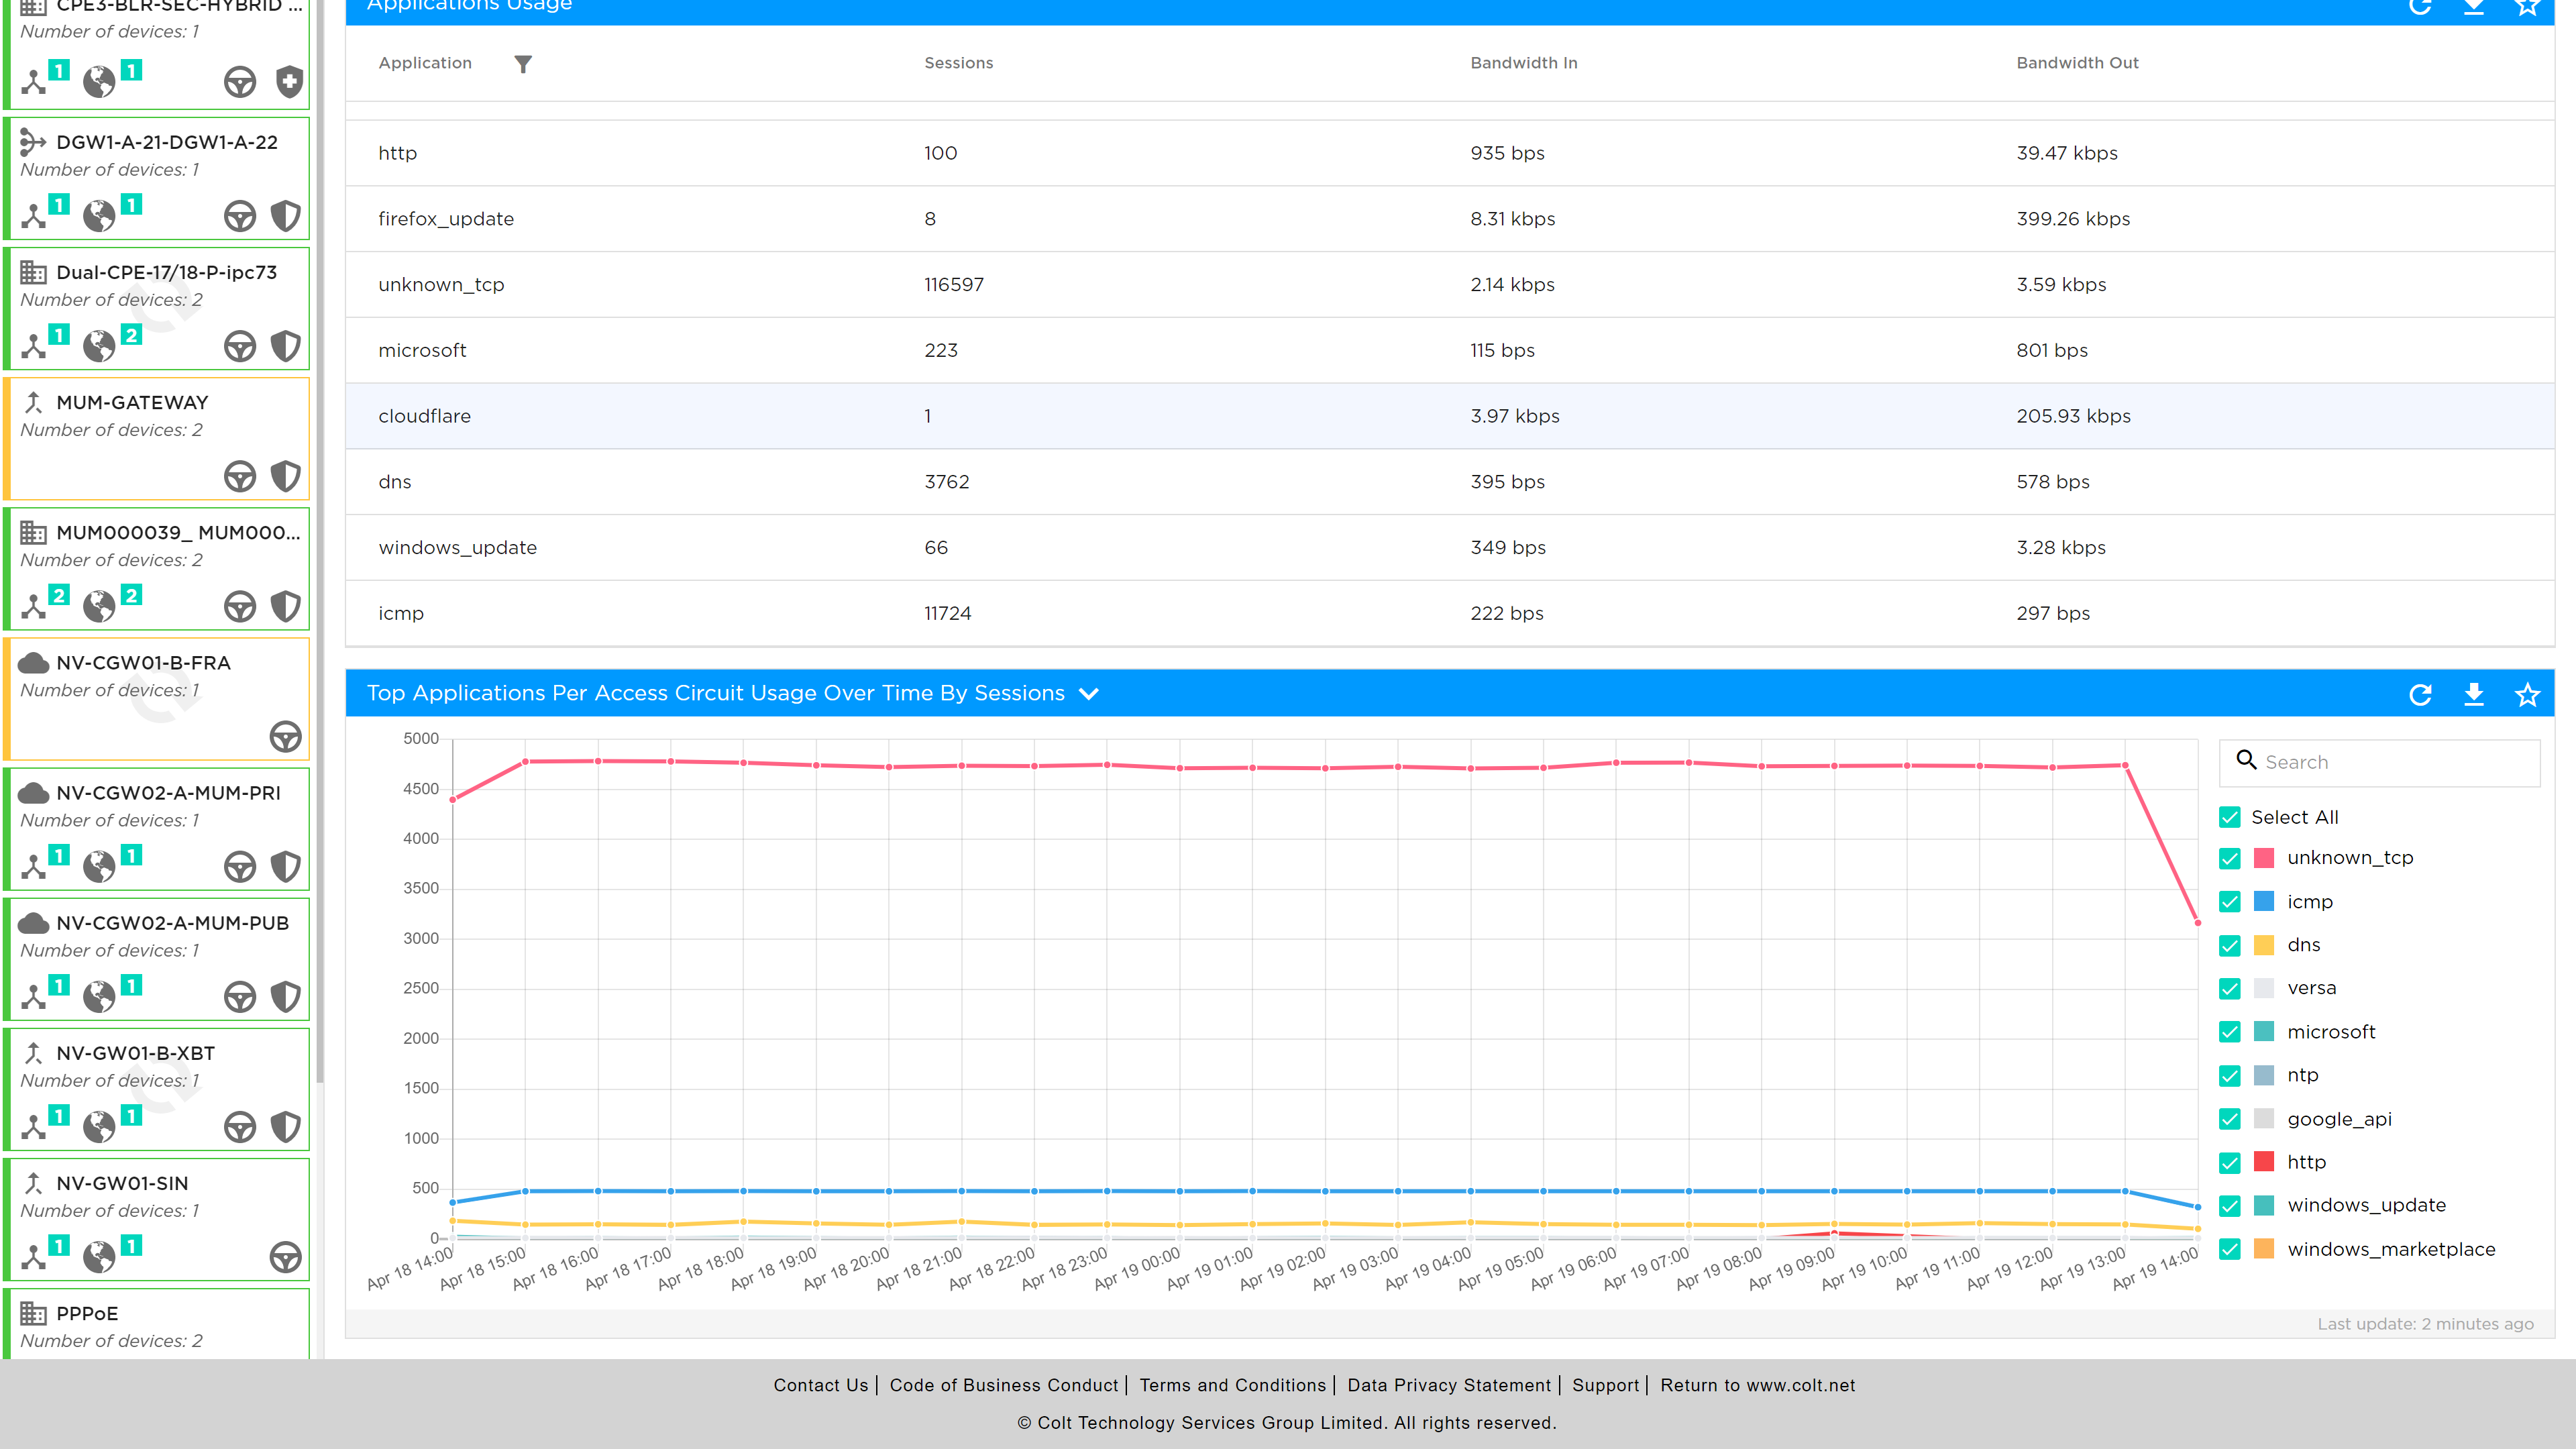Open shield icon for MUM-GATEWAY

point(286,476)
